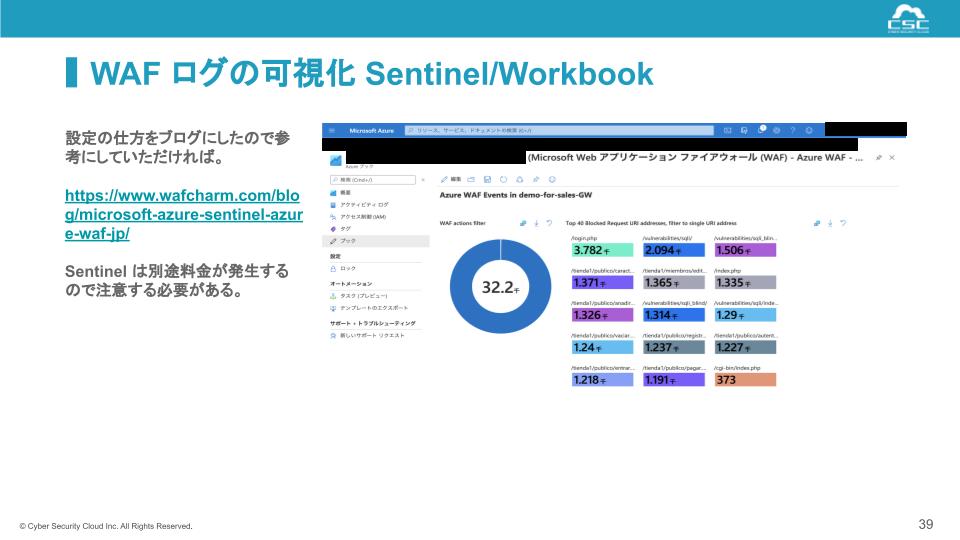Screen dimensions: 960x540
Task: Open the Azure feedback smiley icon
Action: [x=809, y=130]
